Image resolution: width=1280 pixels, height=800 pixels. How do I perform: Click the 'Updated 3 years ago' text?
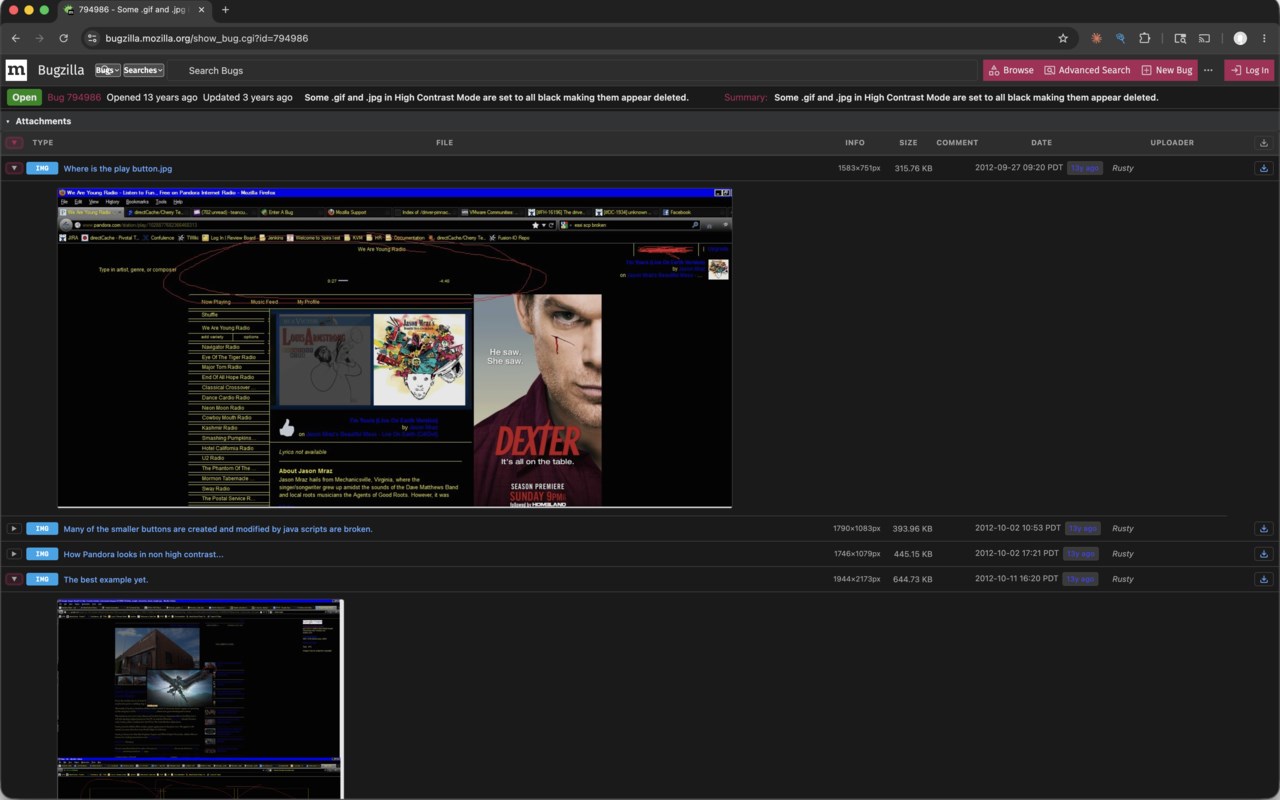pos(248,98)
